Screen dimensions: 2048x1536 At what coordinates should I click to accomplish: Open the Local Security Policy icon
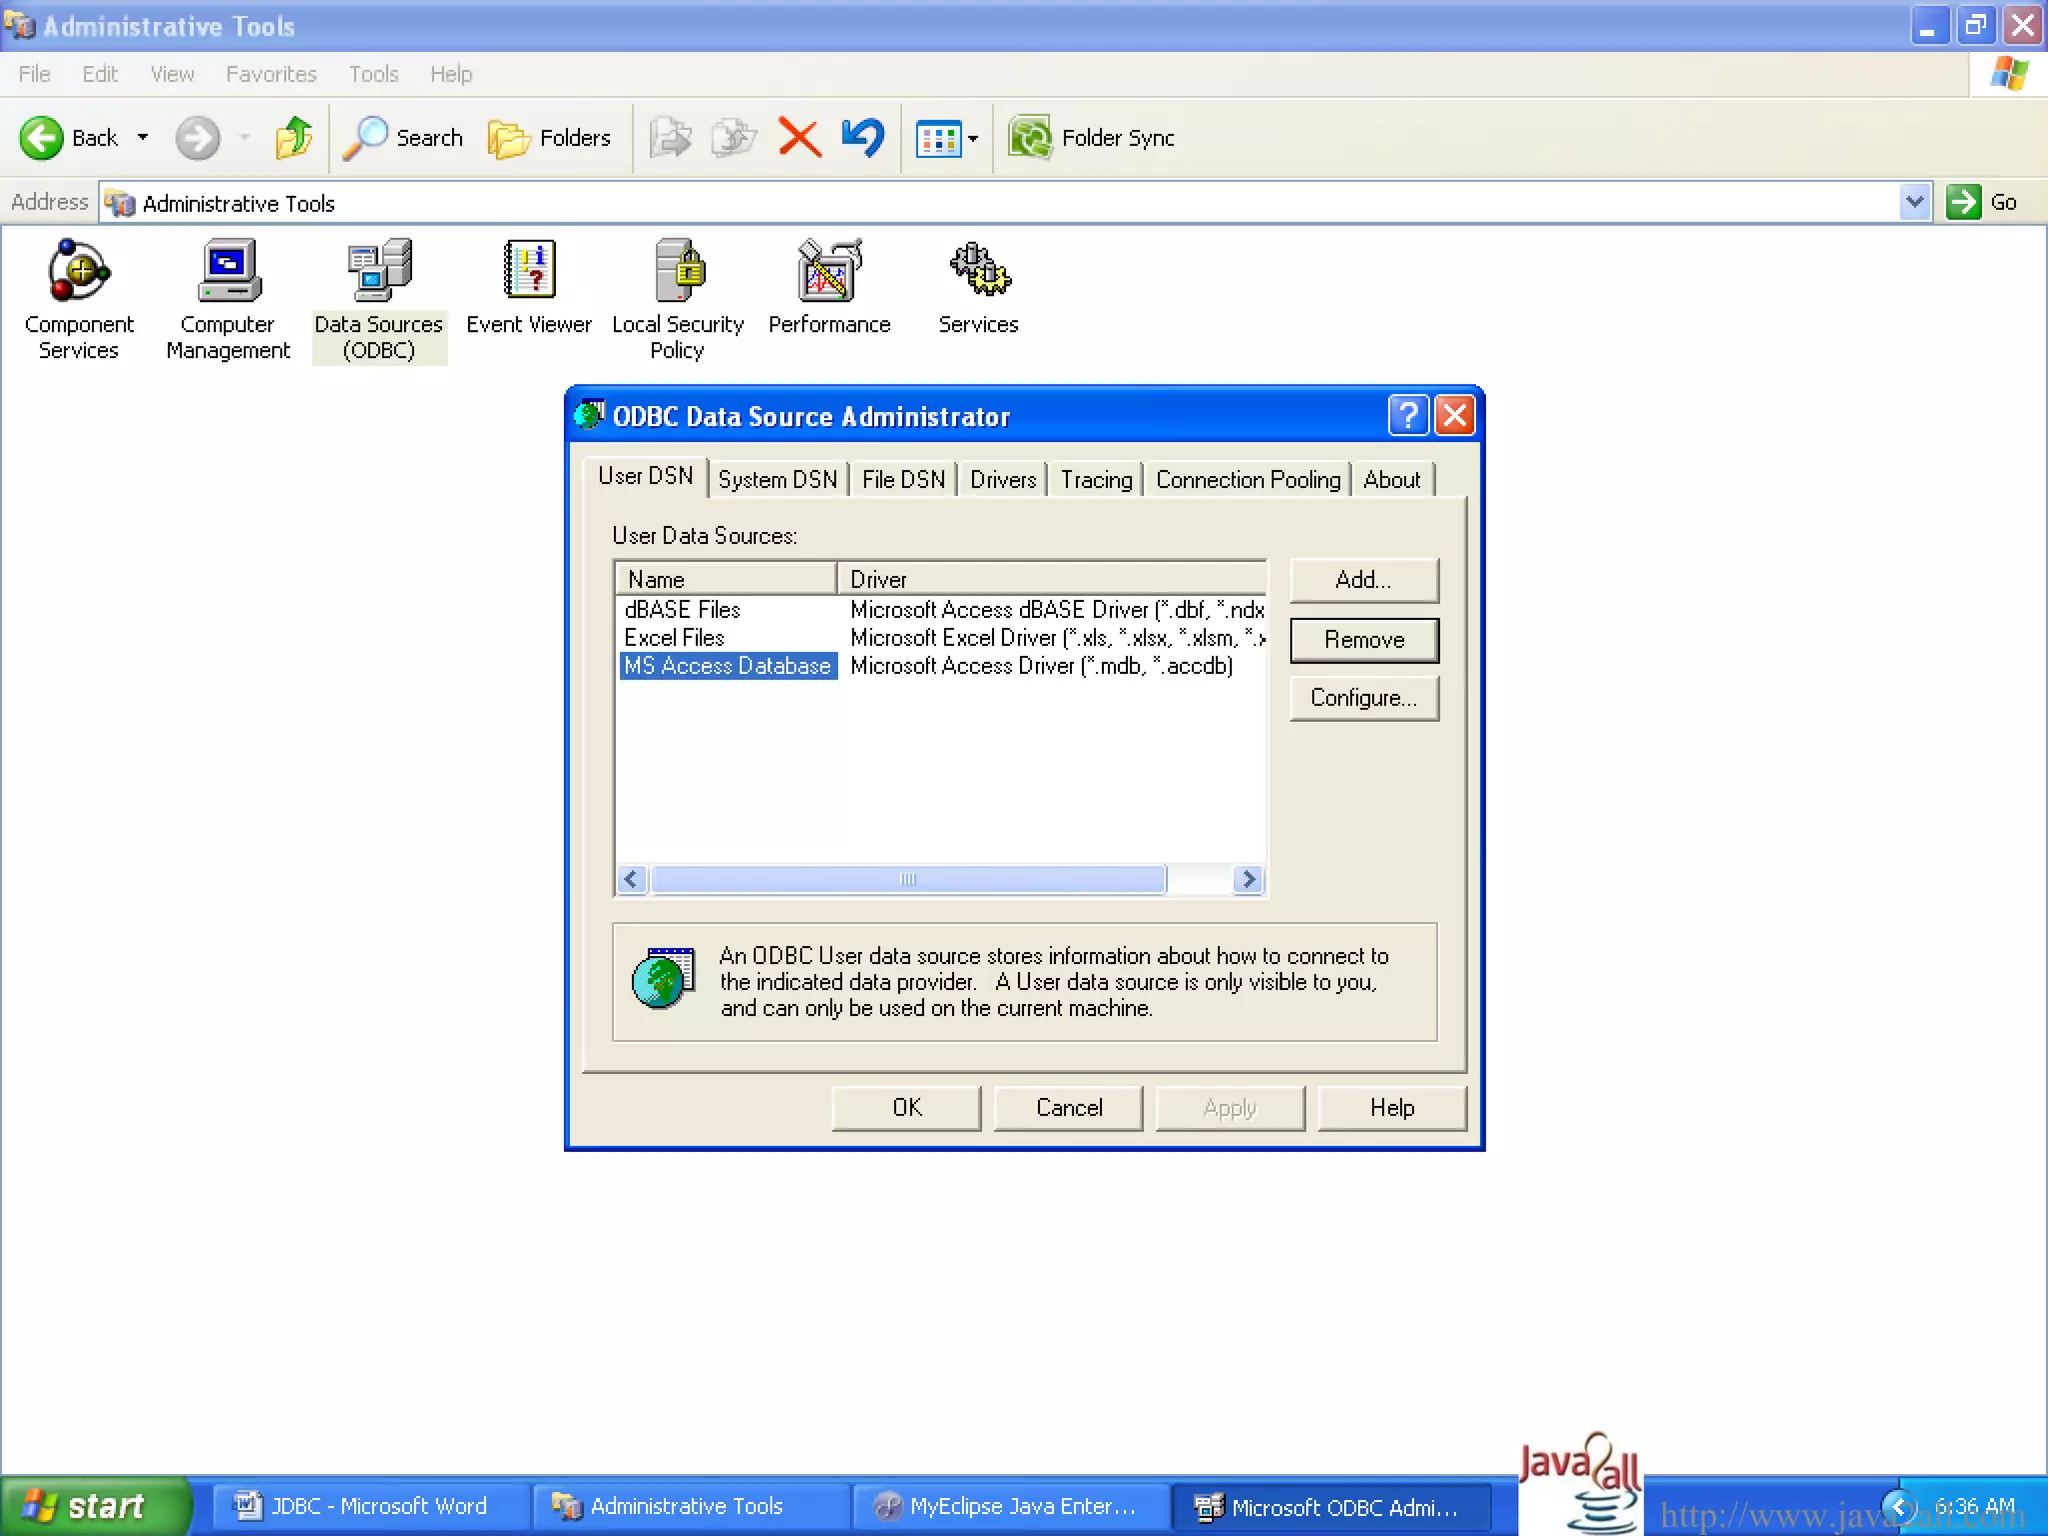point(679,272)
